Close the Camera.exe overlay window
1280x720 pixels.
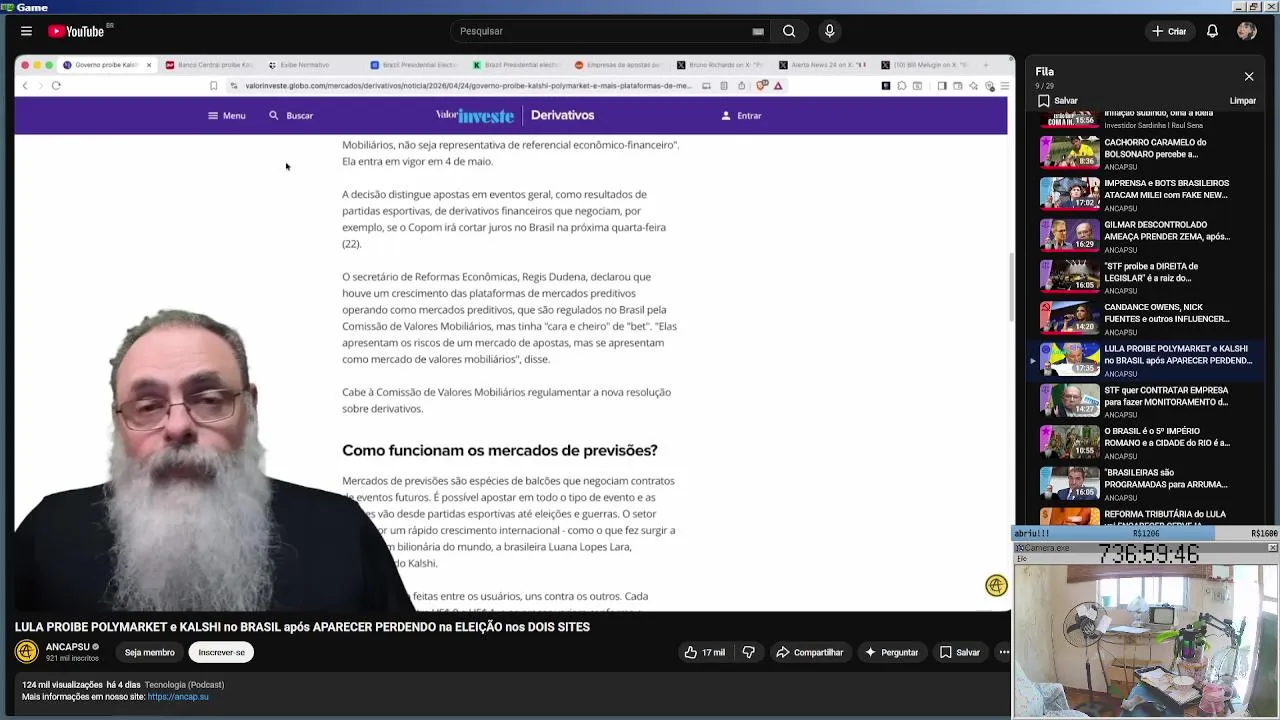point(1272,548)
